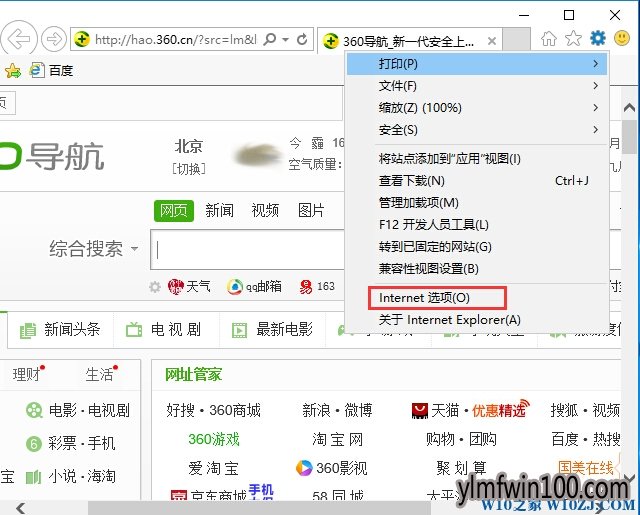Open 彩票·手机 sidebar link
This screenshot has width=640, height=515.
(71, 443)
